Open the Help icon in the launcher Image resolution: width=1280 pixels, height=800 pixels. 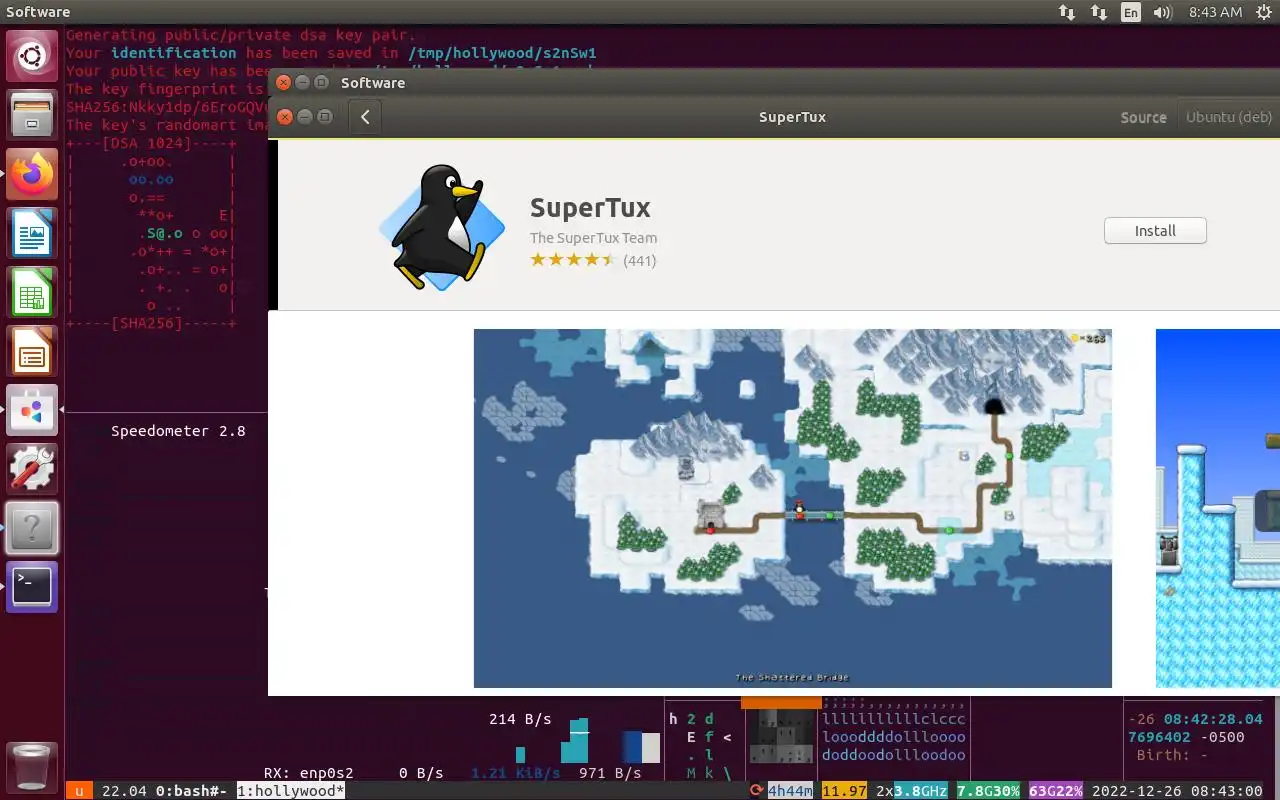tap(32, 528)
